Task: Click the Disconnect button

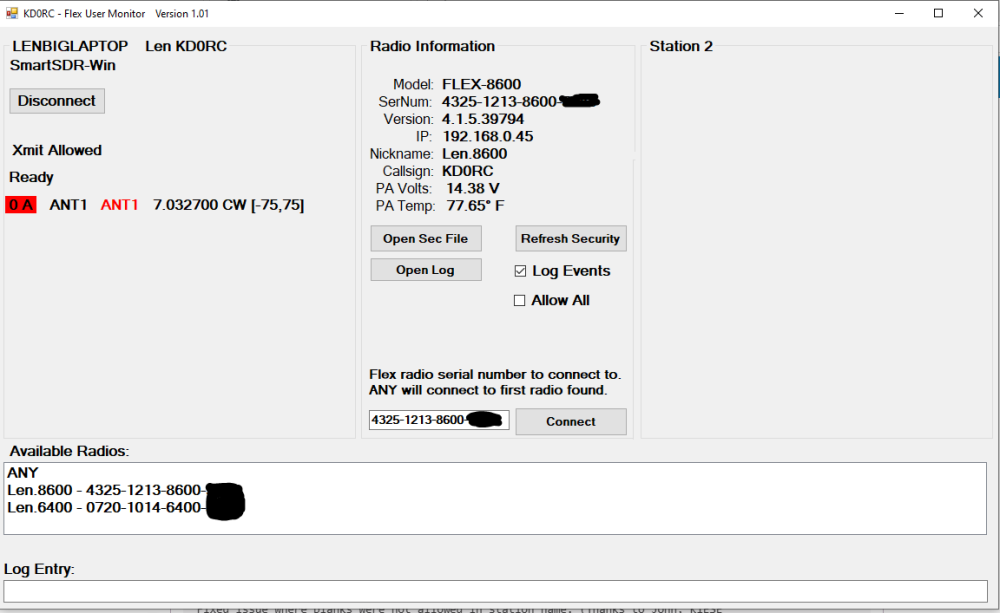Action: click(x=57, y=101)
